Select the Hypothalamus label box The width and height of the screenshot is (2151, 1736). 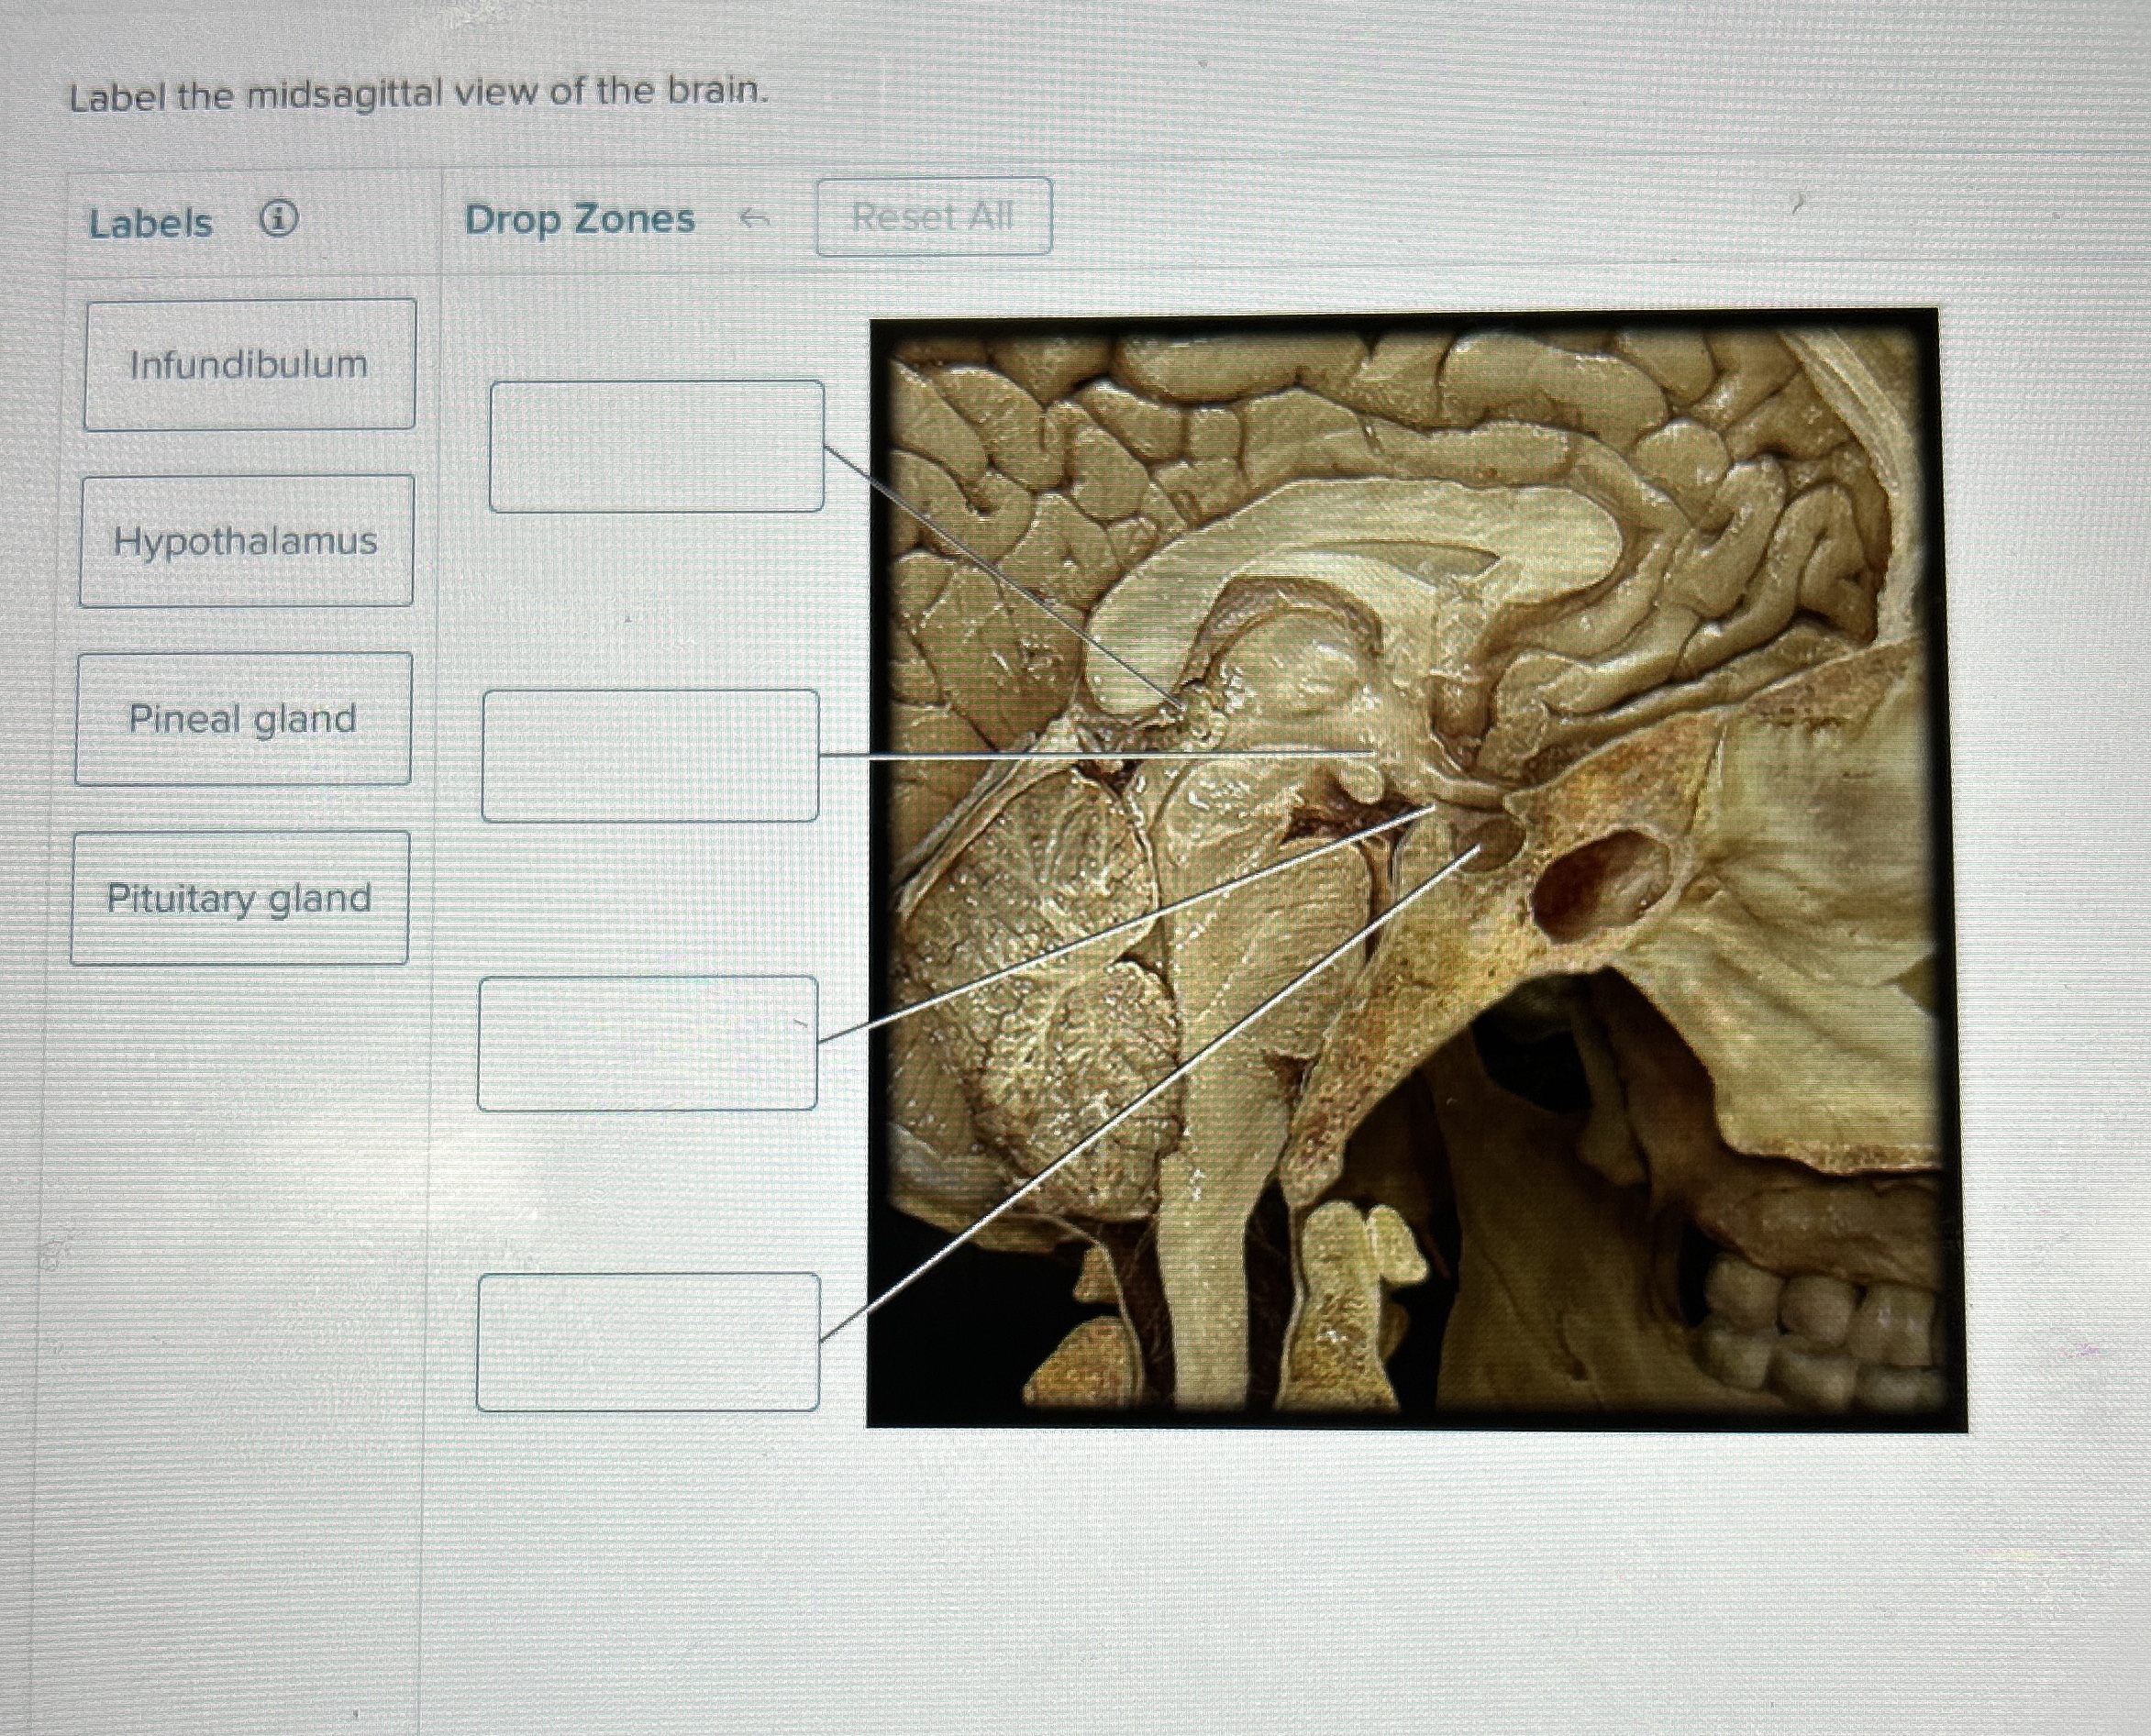point(246,541)
